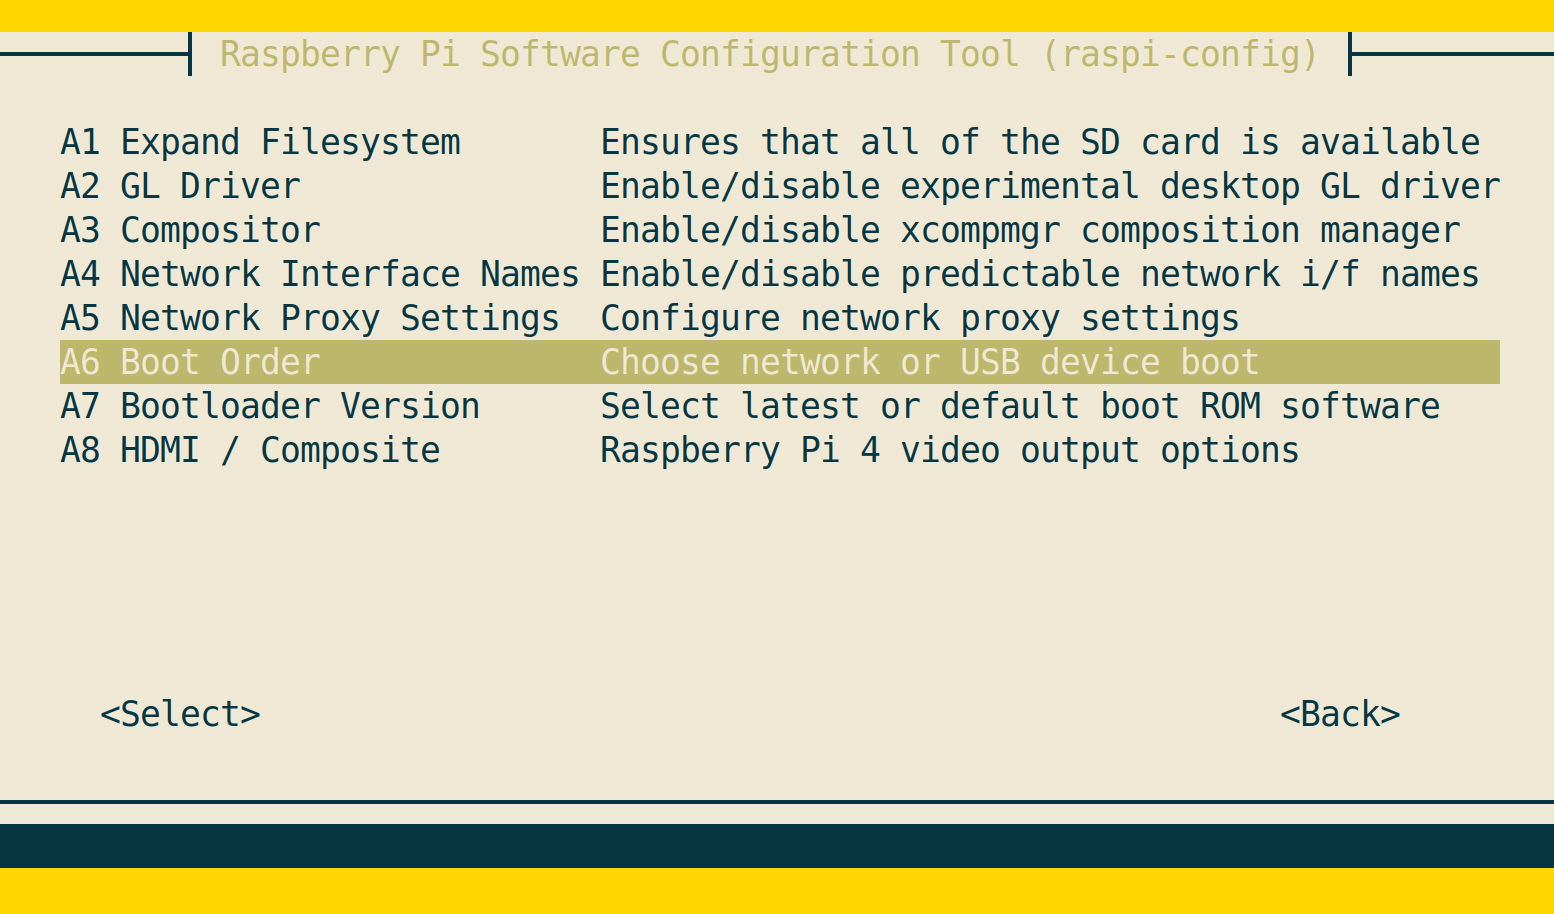Choose the A2 GL Driver entry

click(180, 186)
